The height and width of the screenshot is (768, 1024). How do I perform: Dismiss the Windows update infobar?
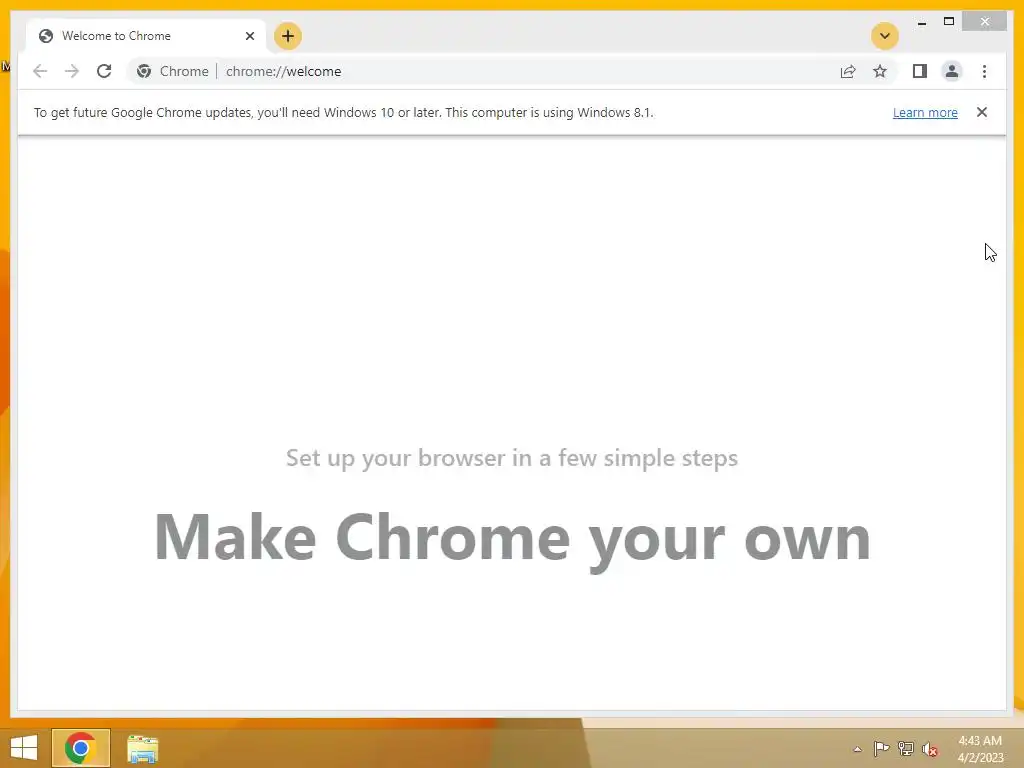tap(982, 112)
